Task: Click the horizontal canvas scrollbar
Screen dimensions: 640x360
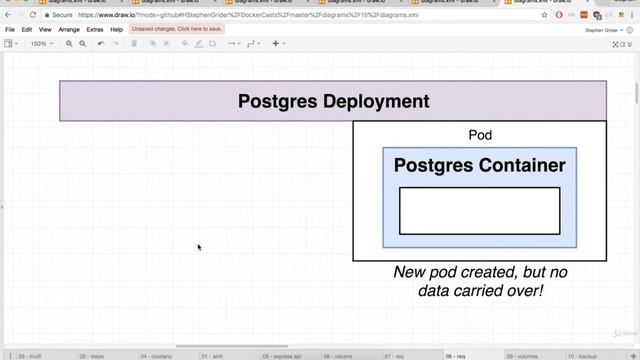Action: (232, 346)
